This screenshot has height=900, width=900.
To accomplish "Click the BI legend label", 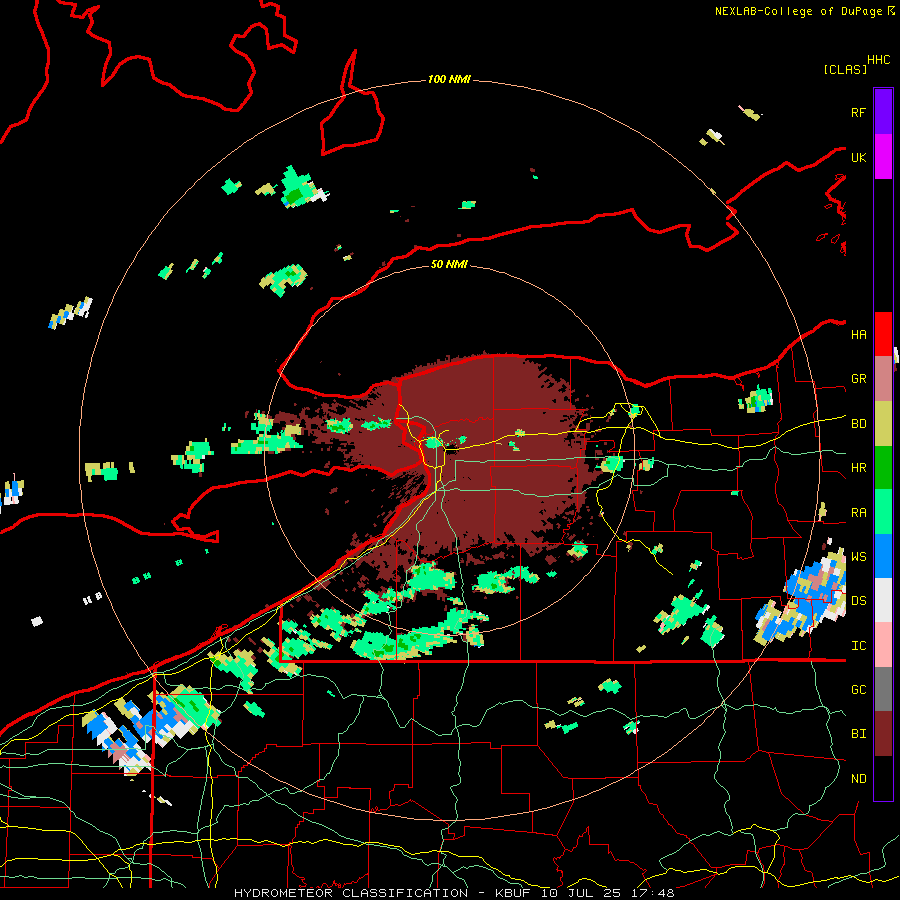I will point(858,734).
